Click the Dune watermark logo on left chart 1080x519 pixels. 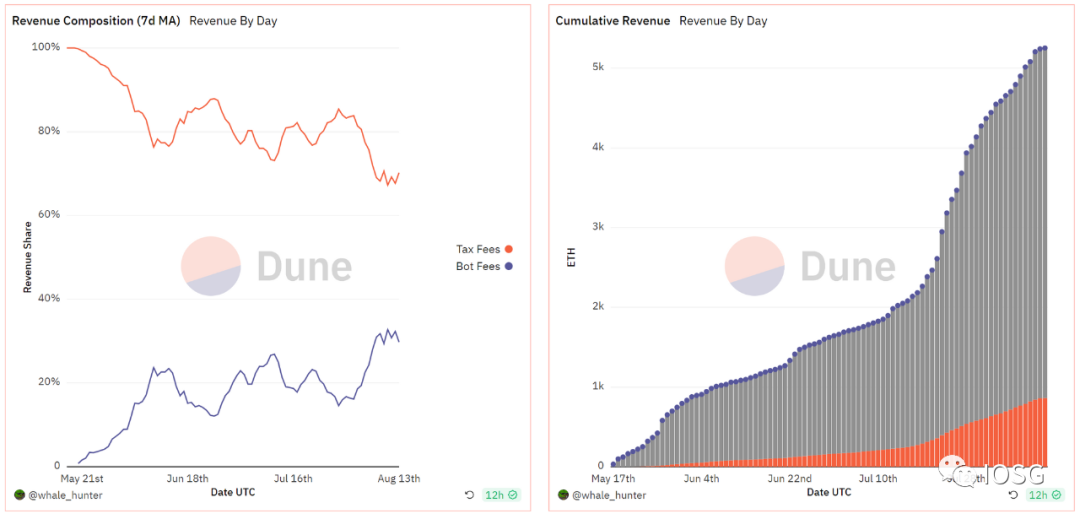point(267,266)
